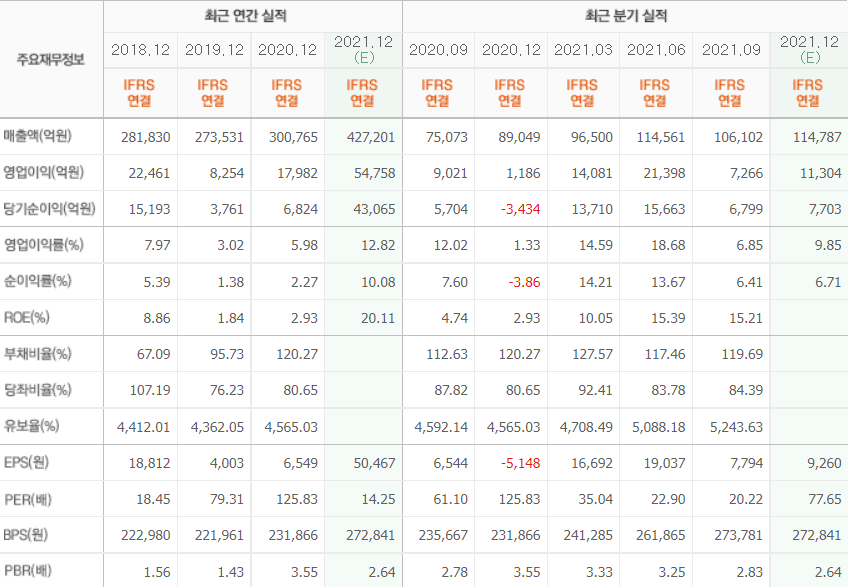This screenshot has width=848, height=587.
Task: Click the BPS value 273,781
Action: [x=738, y=536]
